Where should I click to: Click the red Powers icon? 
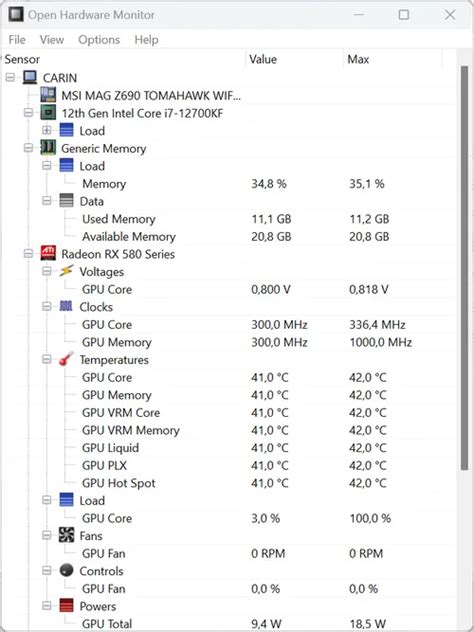67,606
